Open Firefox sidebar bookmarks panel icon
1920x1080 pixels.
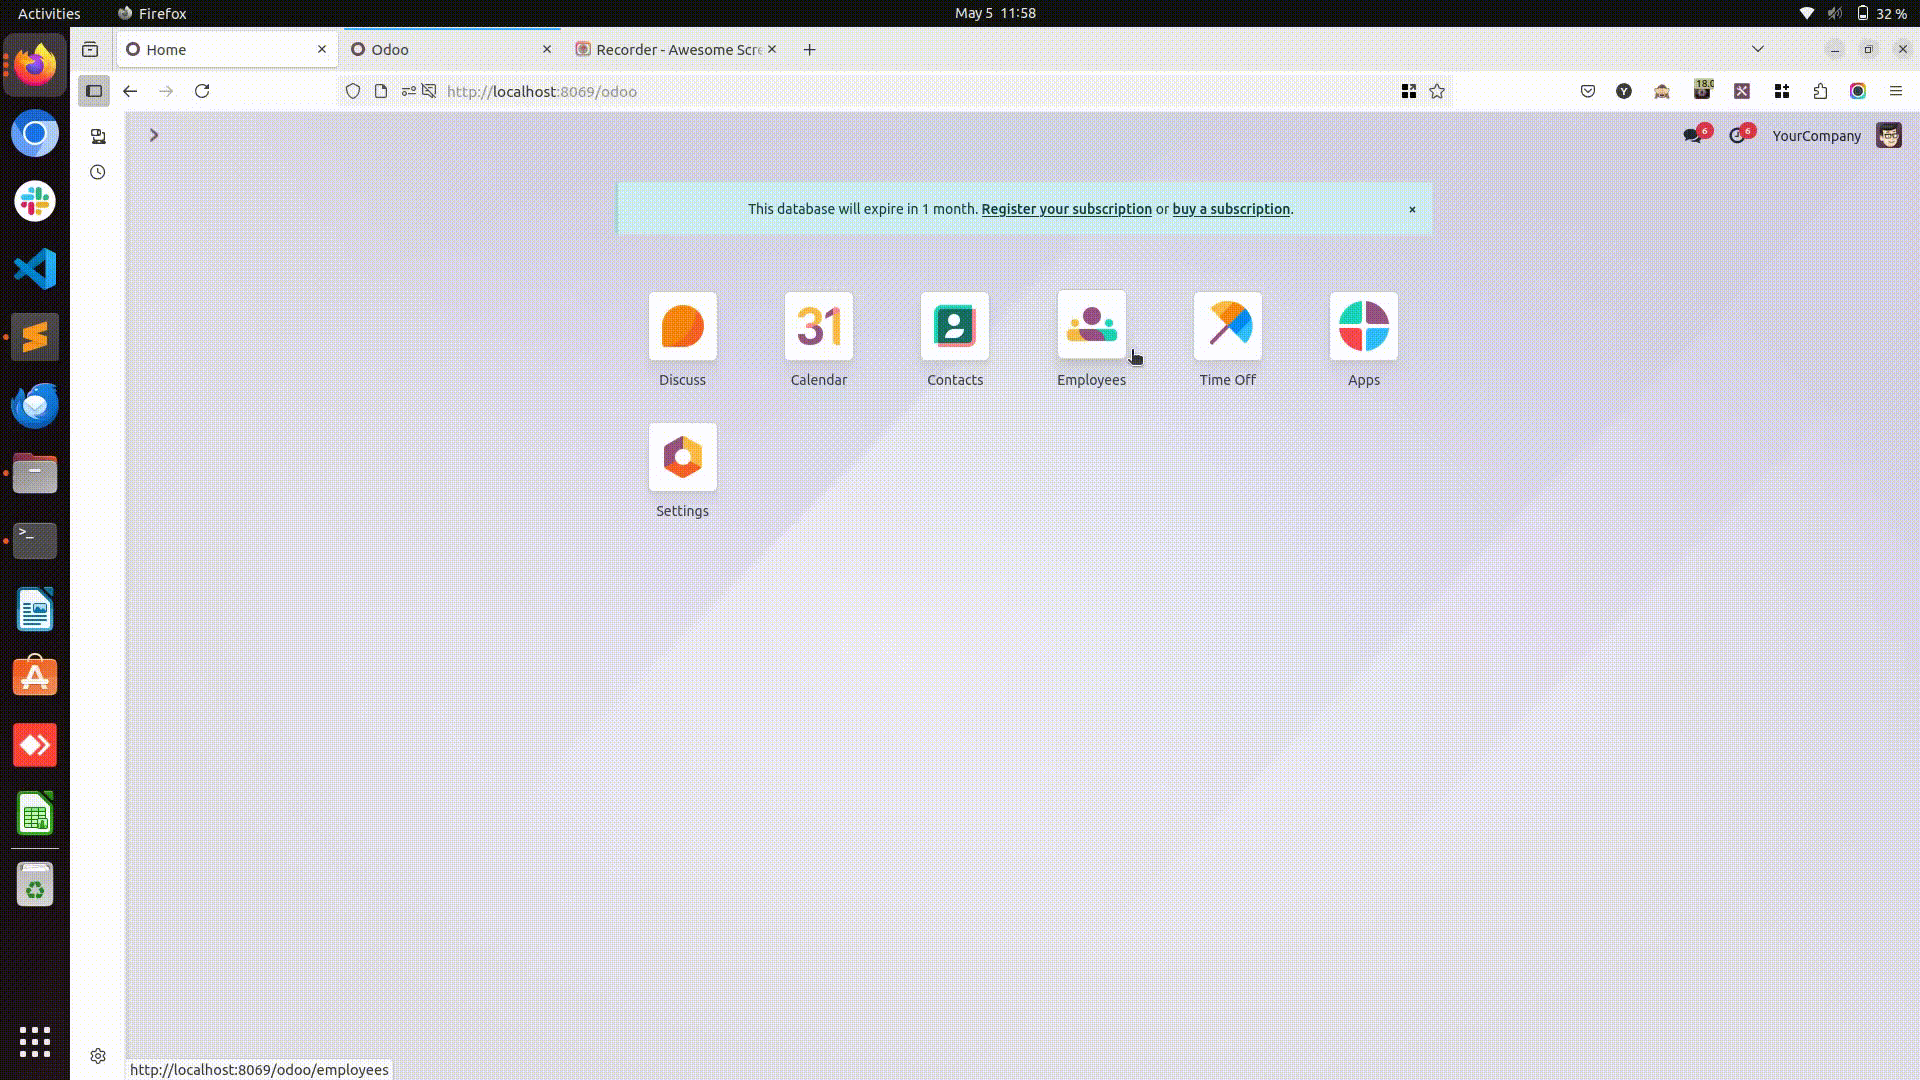pos(98,136)
